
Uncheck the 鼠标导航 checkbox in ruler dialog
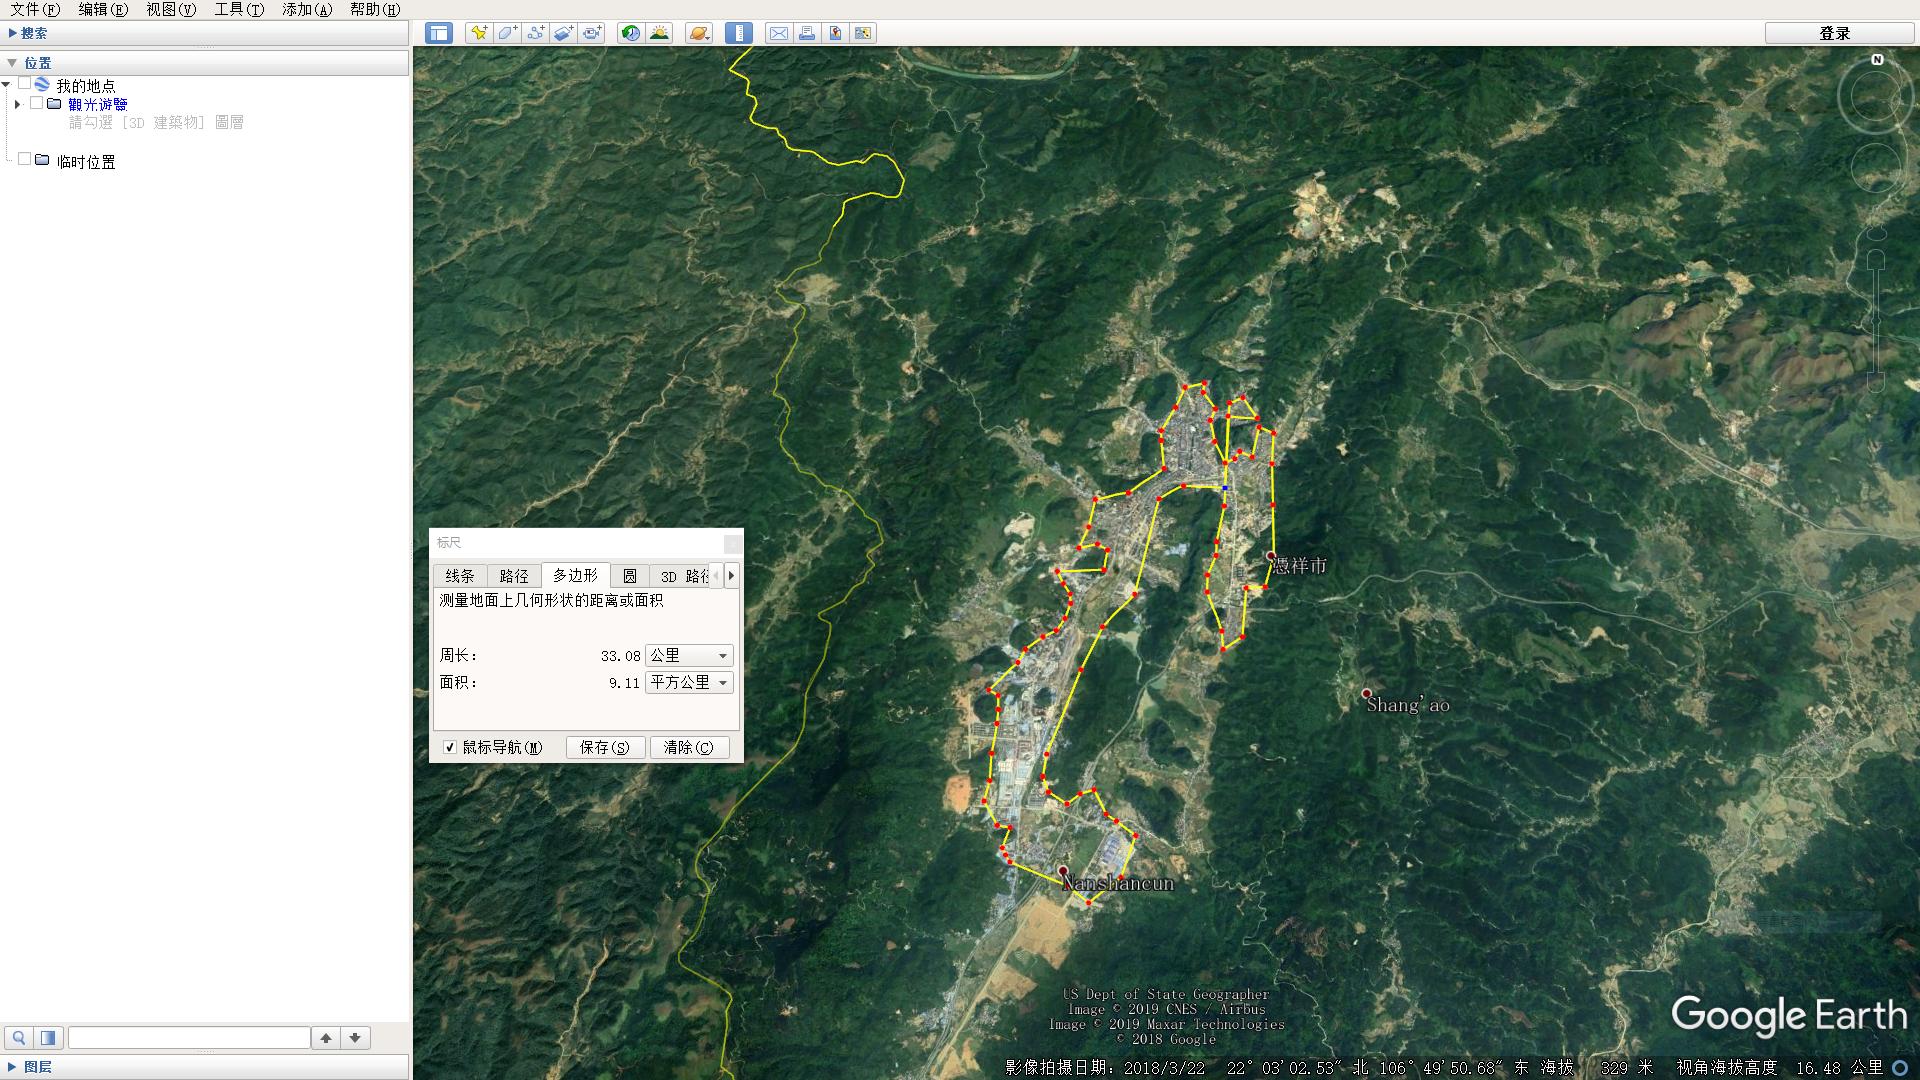click(x=450, y=747)
